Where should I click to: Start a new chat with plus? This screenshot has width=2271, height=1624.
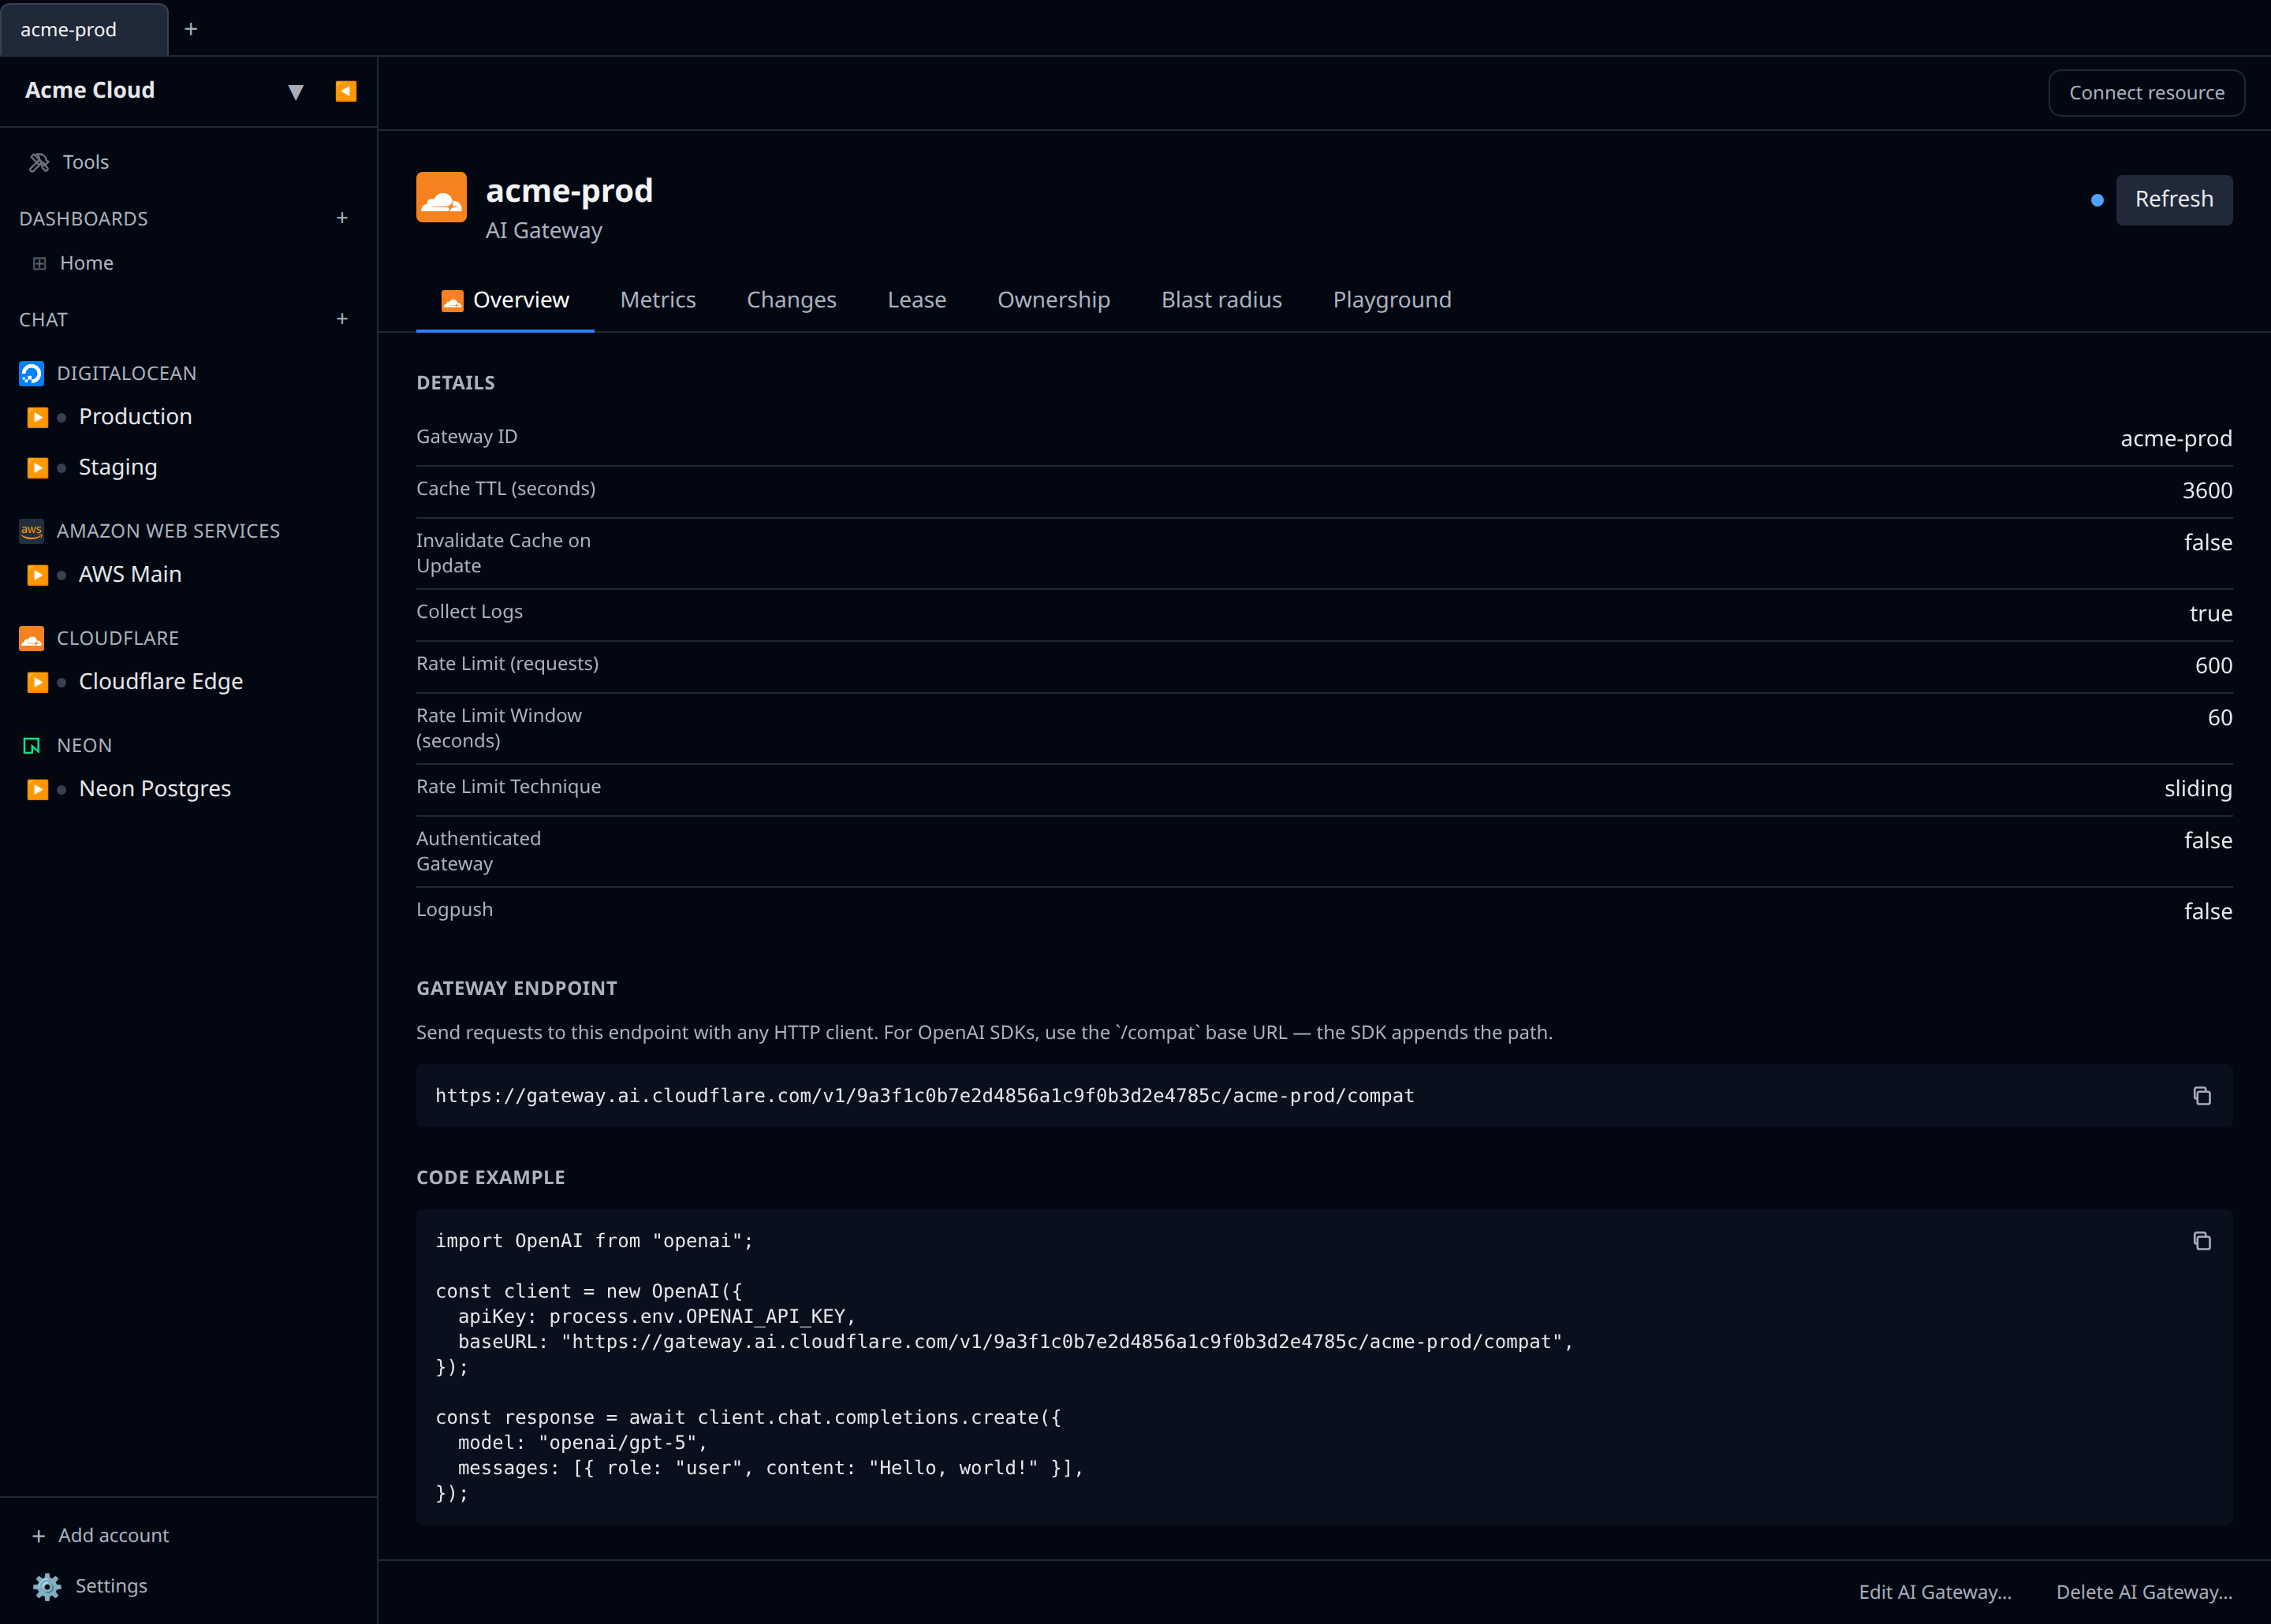click(x=342, y=319)
